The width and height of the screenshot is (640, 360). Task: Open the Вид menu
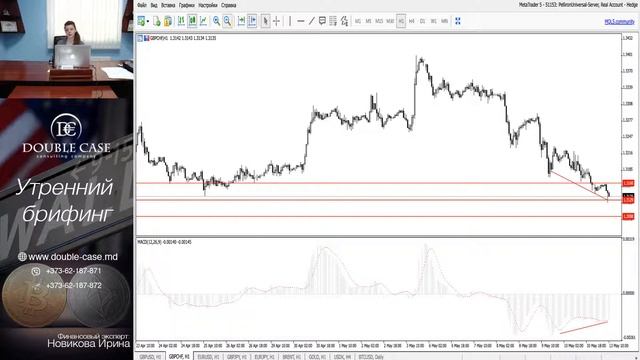click(154, 5)
